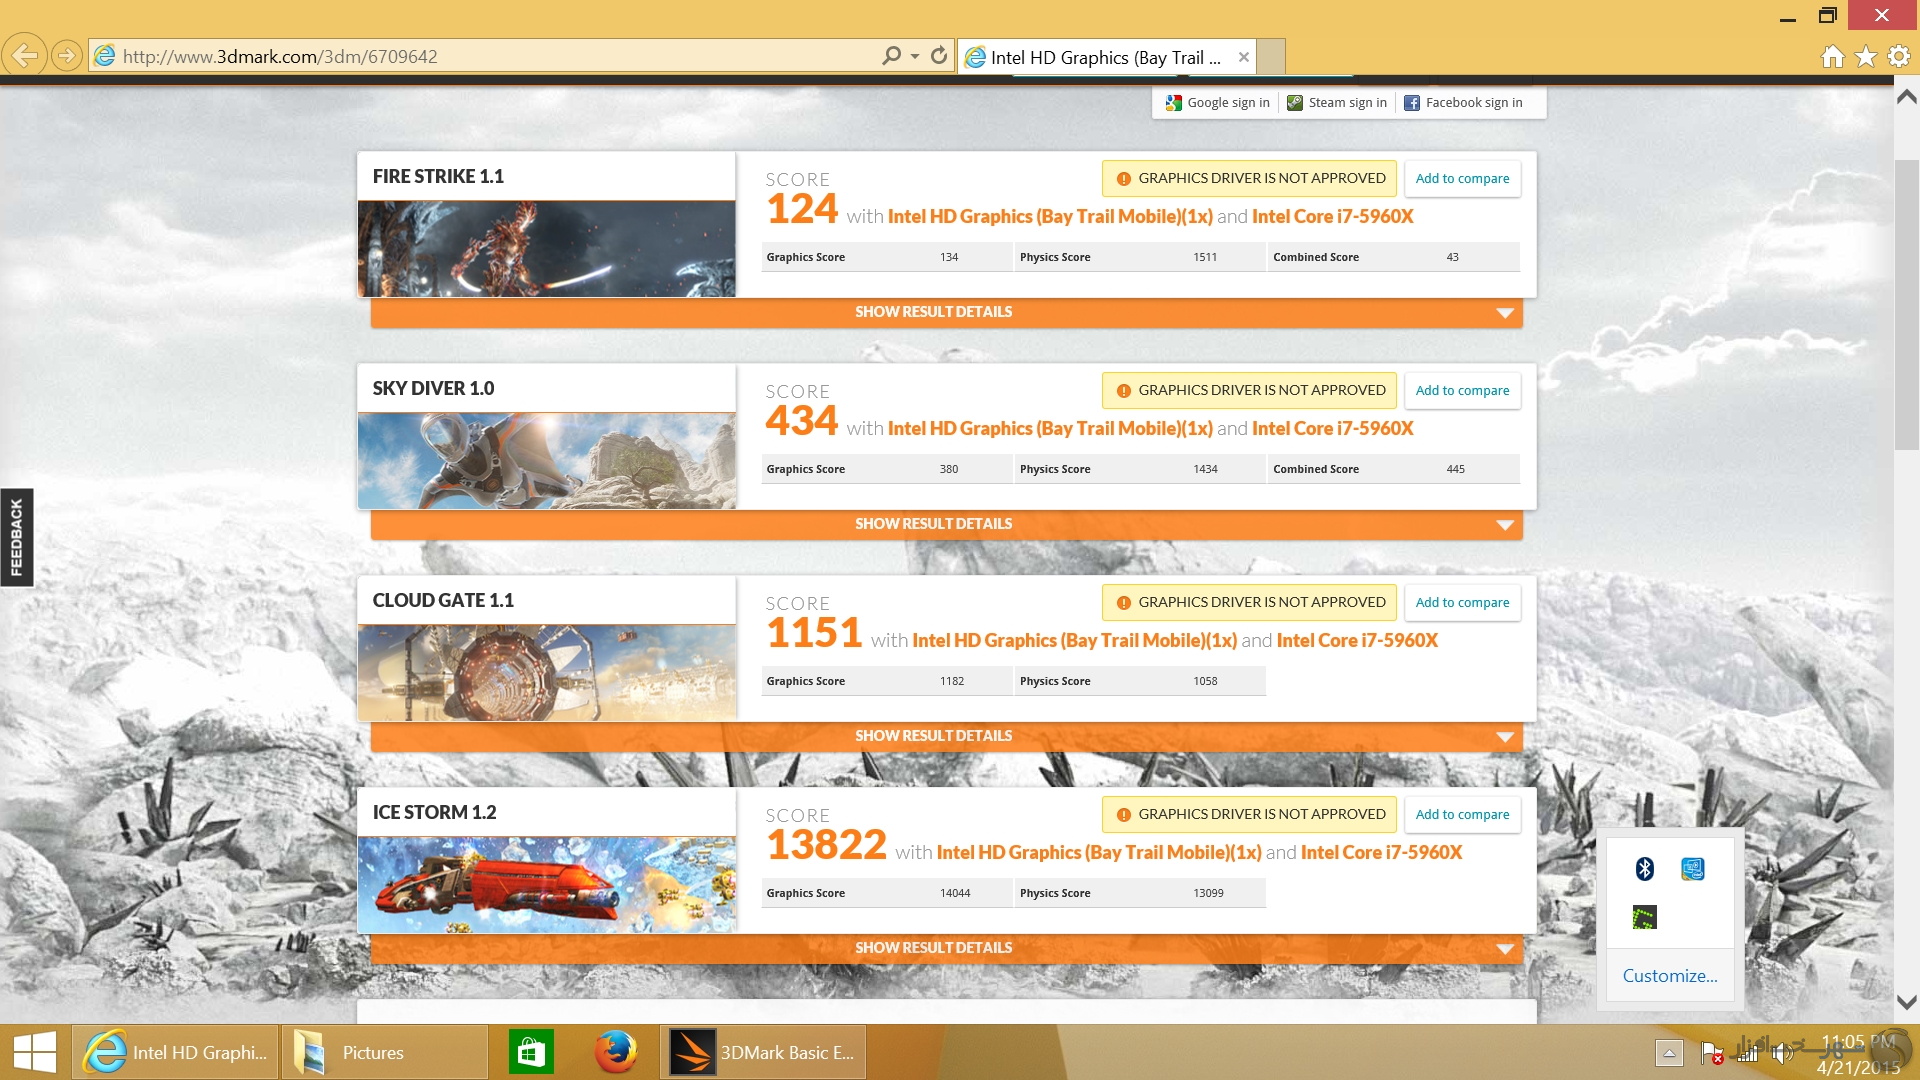Sign in with Google

(1217, 103)
